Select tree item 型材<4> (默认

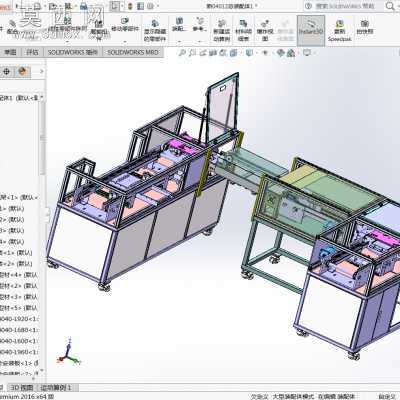(19, 275)
